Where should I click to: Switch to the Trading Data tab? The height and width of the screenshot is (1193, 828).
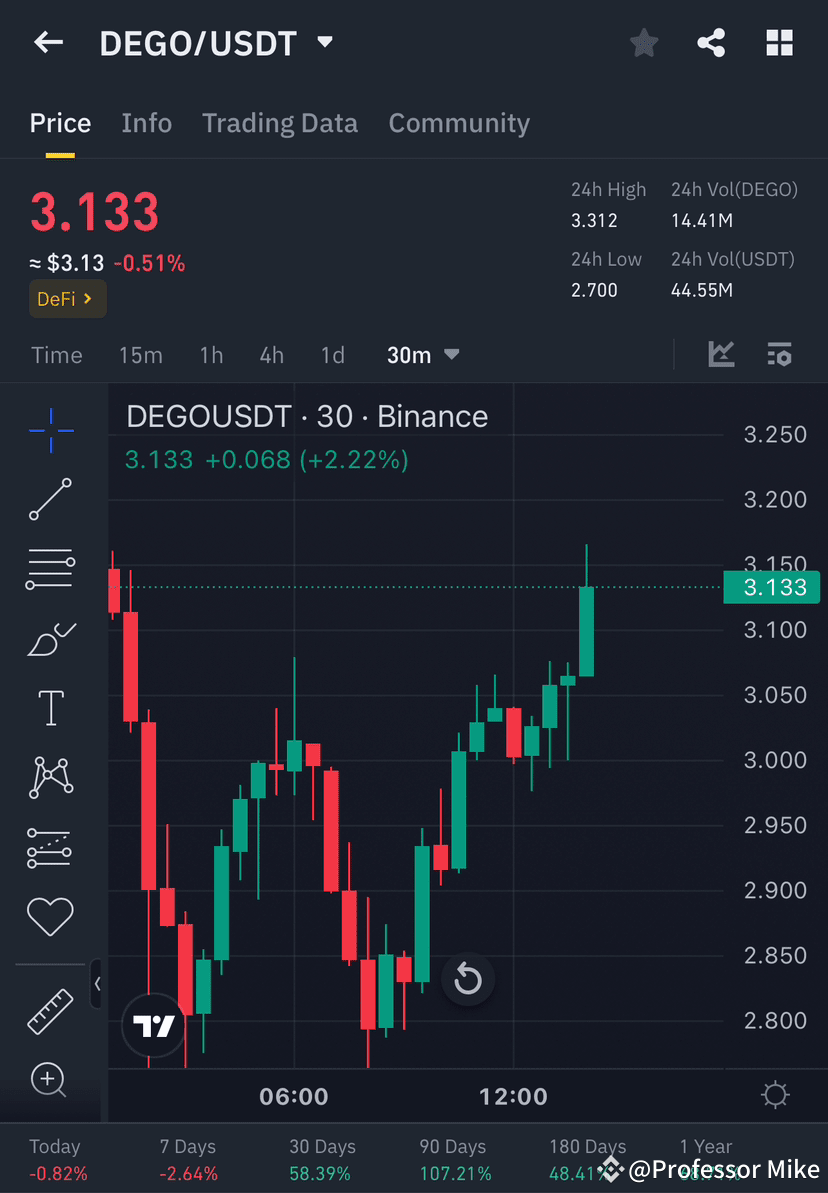pyautogui.click(x=280, y=123)
